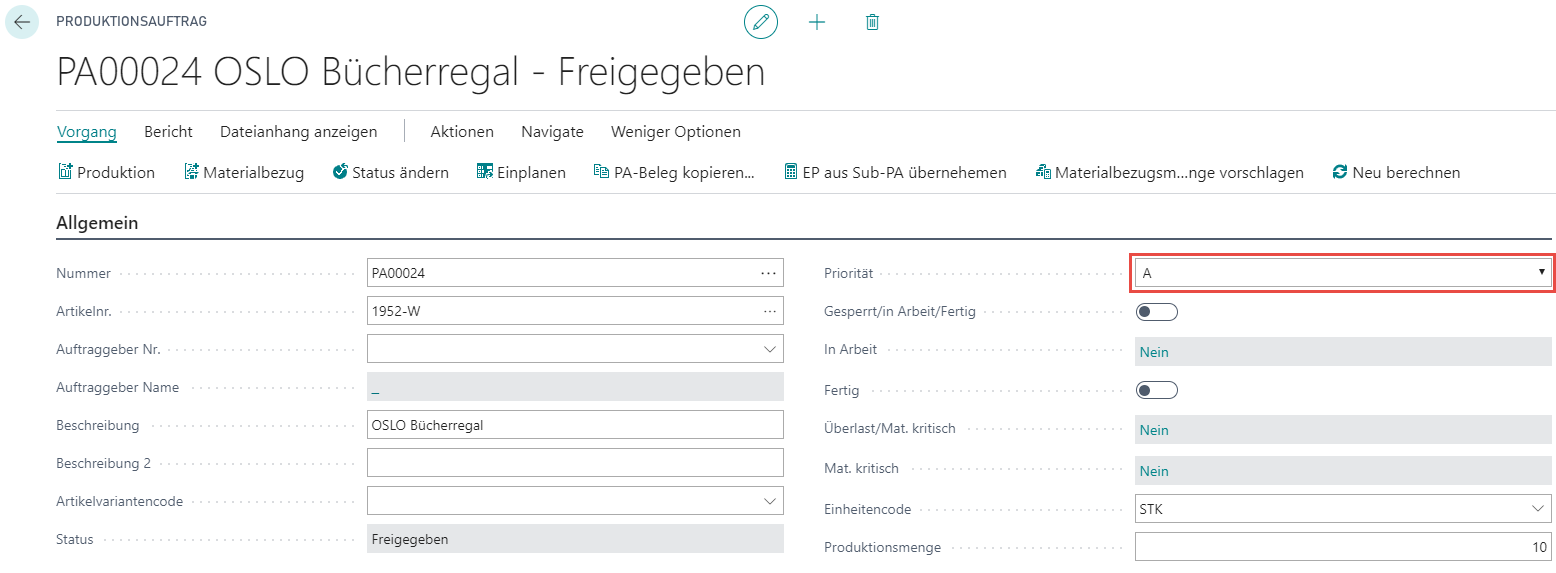The width and height of the screenshot is (1556, 573).
Task: Click the Einplanen action
Action: pyautogui.click(x=521, y=172)
